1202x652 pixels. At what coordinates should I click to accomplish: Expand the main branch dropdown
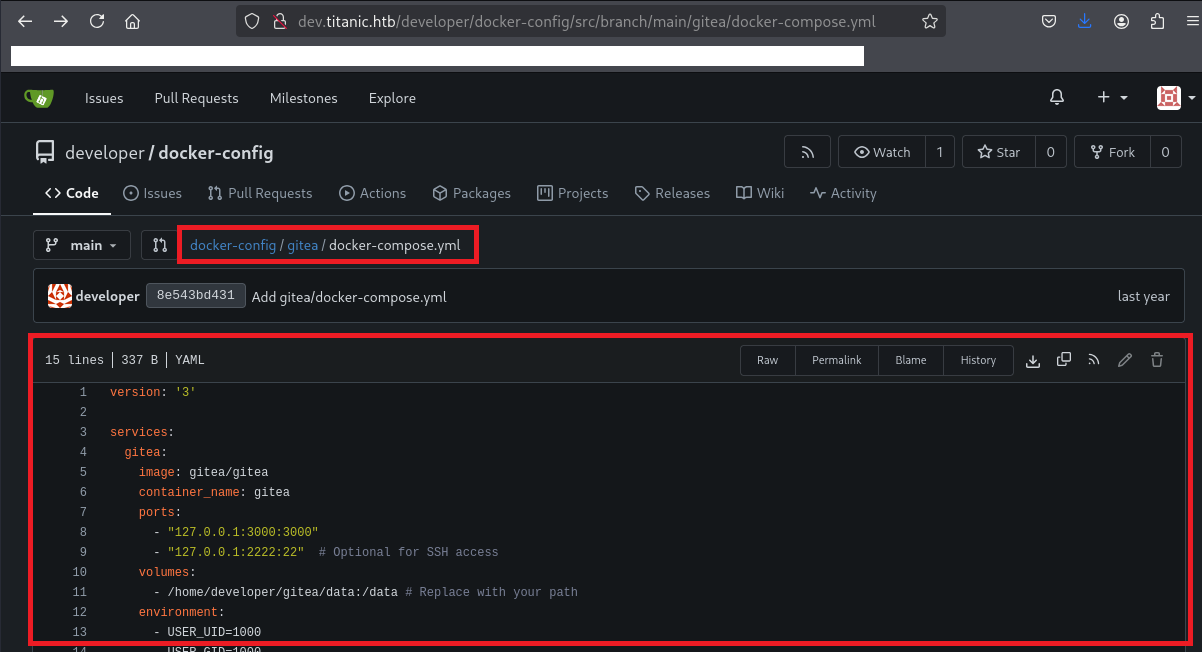pyautogui.click(x=82, y=245)
